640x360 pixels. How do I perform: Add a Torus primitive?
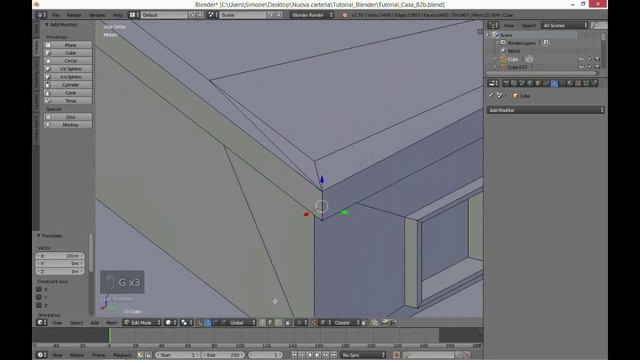pyautogui.click(x=68, y=100)
